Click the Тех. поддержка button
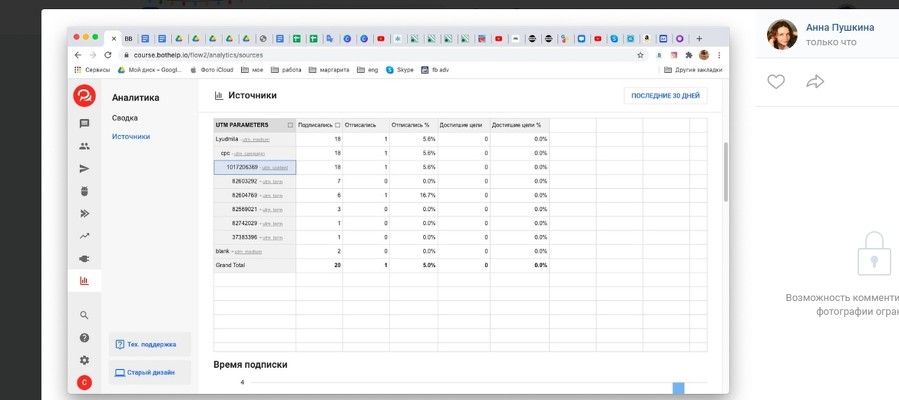 [x=150, y=344]
